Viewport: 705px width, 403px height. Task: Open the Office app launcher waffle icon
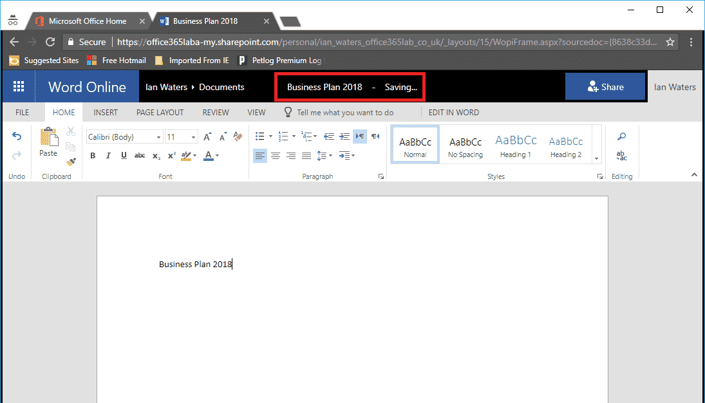(x=19, y=87)
